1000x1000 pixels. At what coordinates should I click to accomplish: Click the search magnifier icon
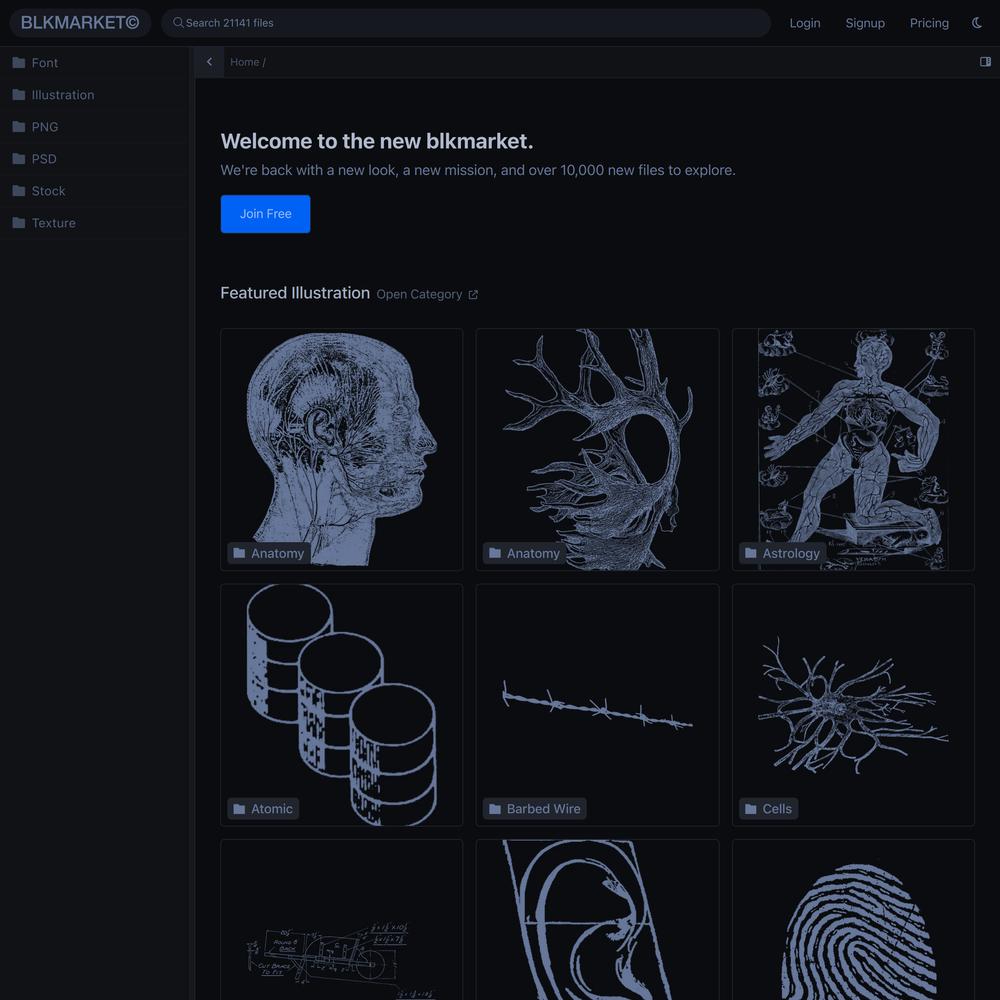coord(178,23)
